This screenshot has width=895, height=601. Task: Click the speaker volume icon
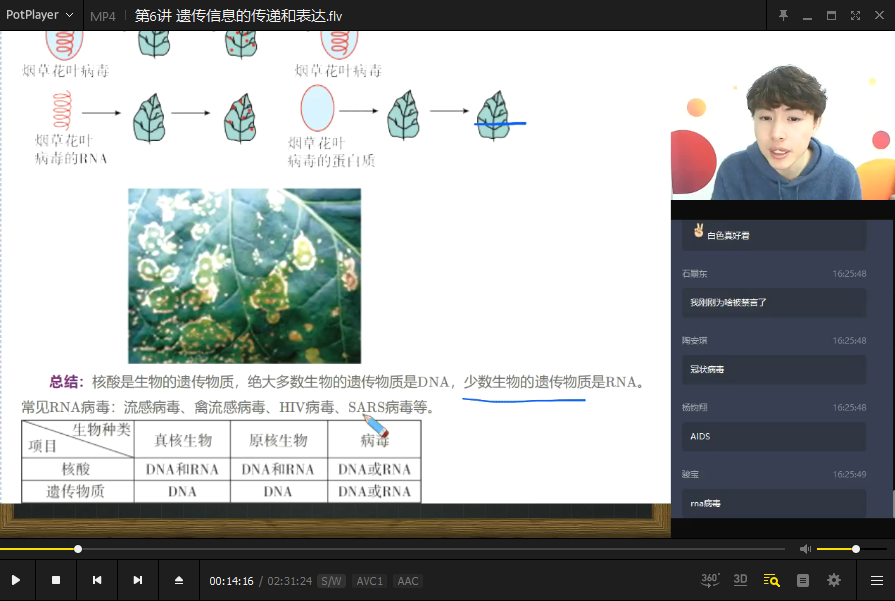(x=805, y=548)
